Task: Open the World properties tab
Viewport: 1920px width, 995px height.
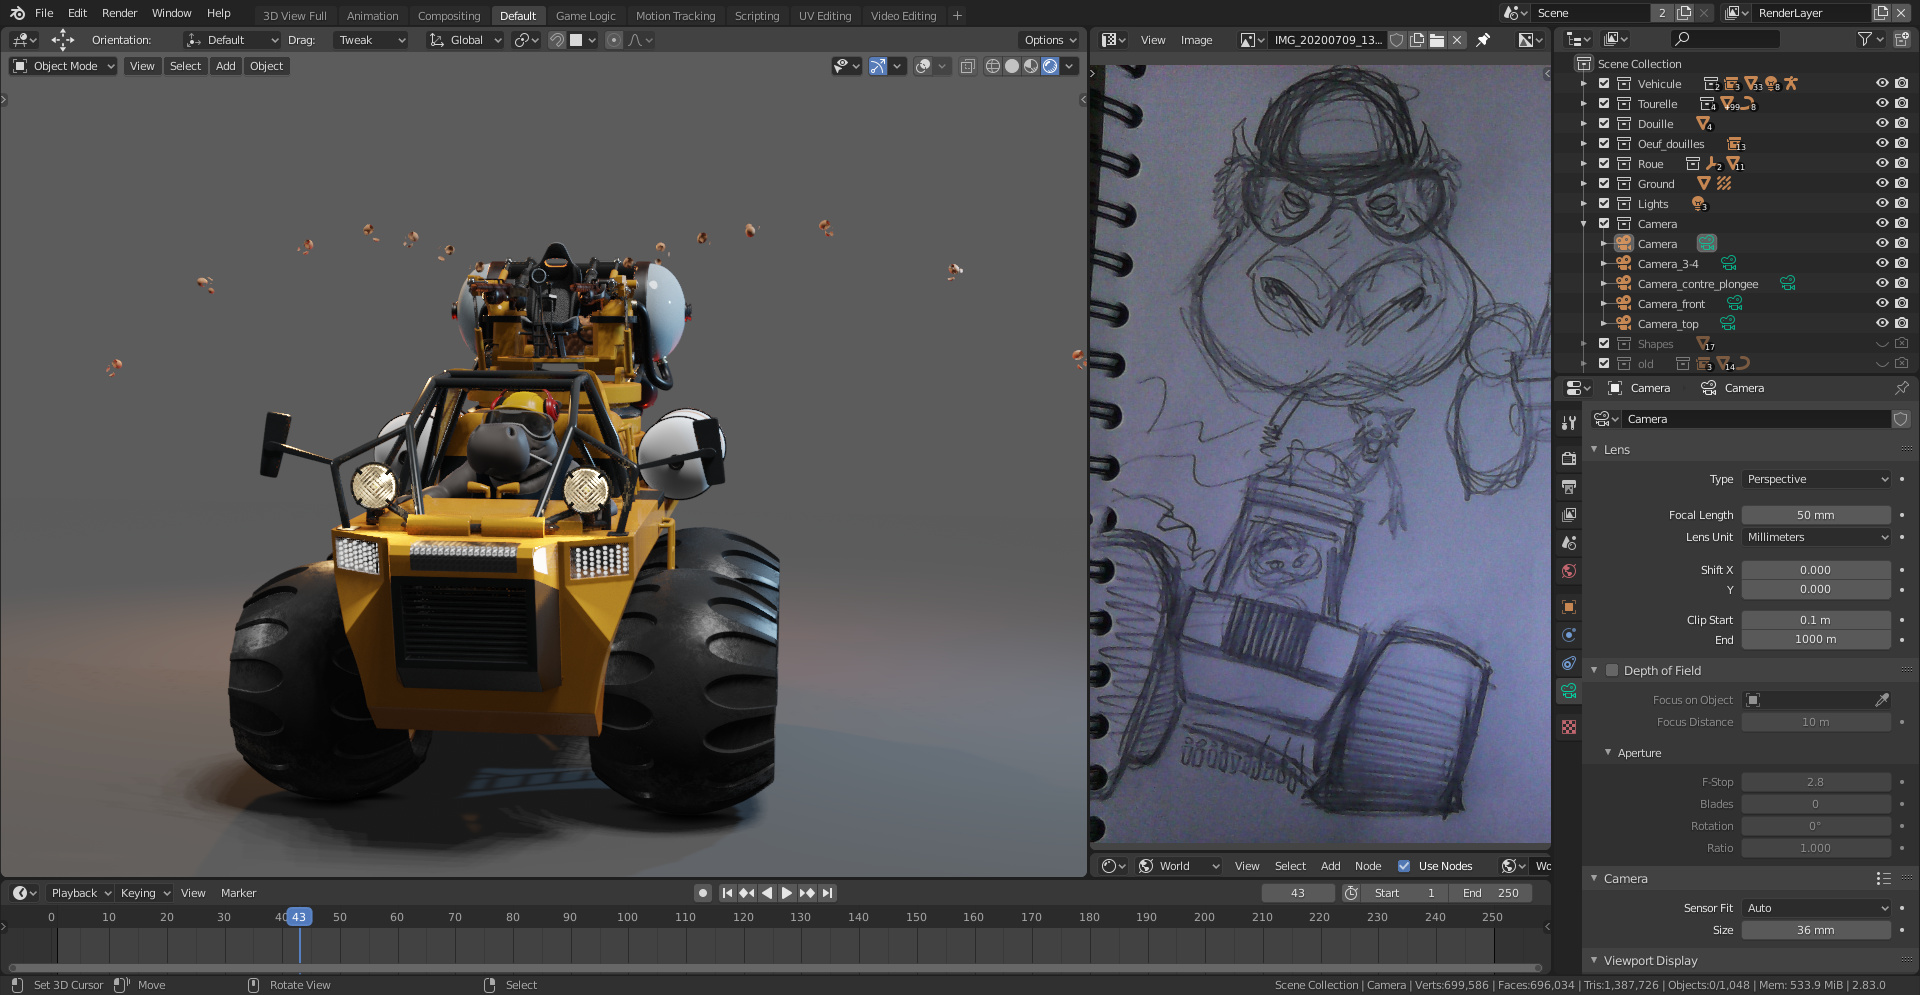Action: (1569, 571)
